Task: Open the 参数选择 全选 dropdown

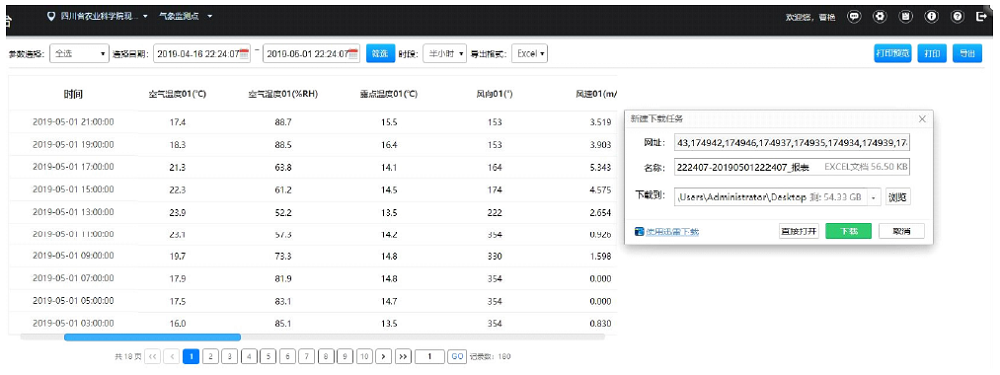Action: 79,54
